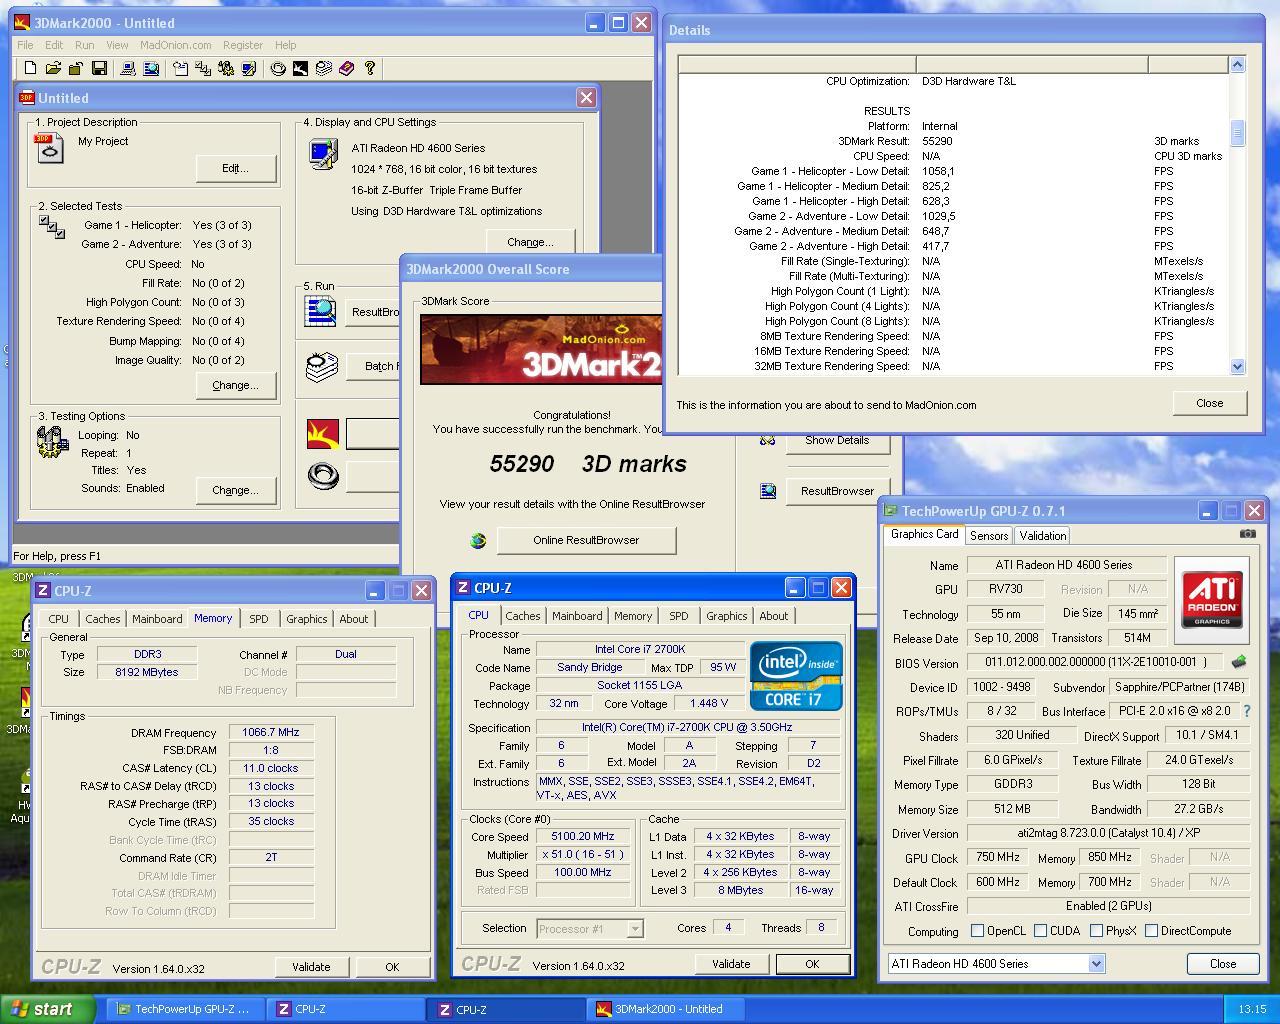
Task: Click the round benchmark toolbar icon
Action: (x=278, y=68)
